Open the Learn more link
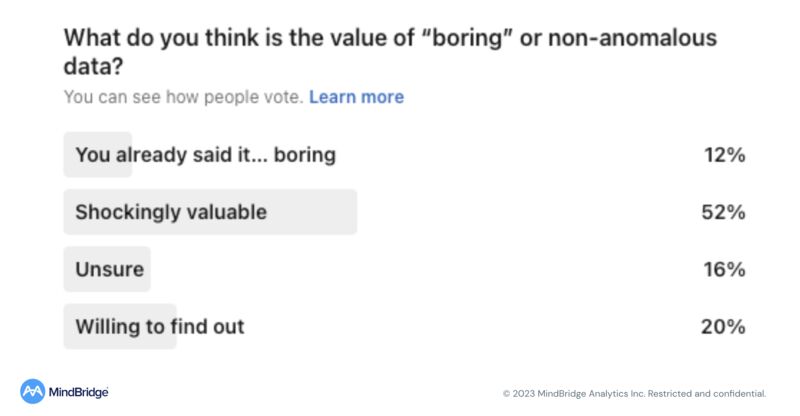Viewport: 800px width, 416px height. pos(356,97)
